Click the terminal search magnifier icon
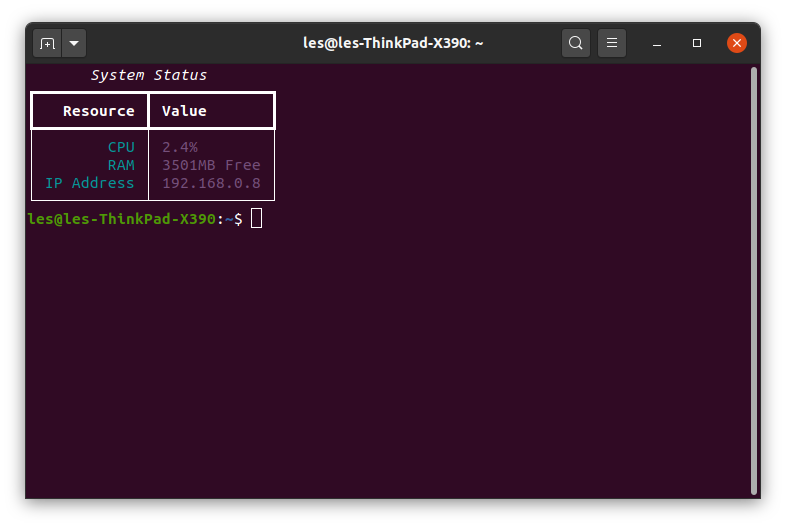The height and width of the screenshot is (527, 786). coord(575,43)
